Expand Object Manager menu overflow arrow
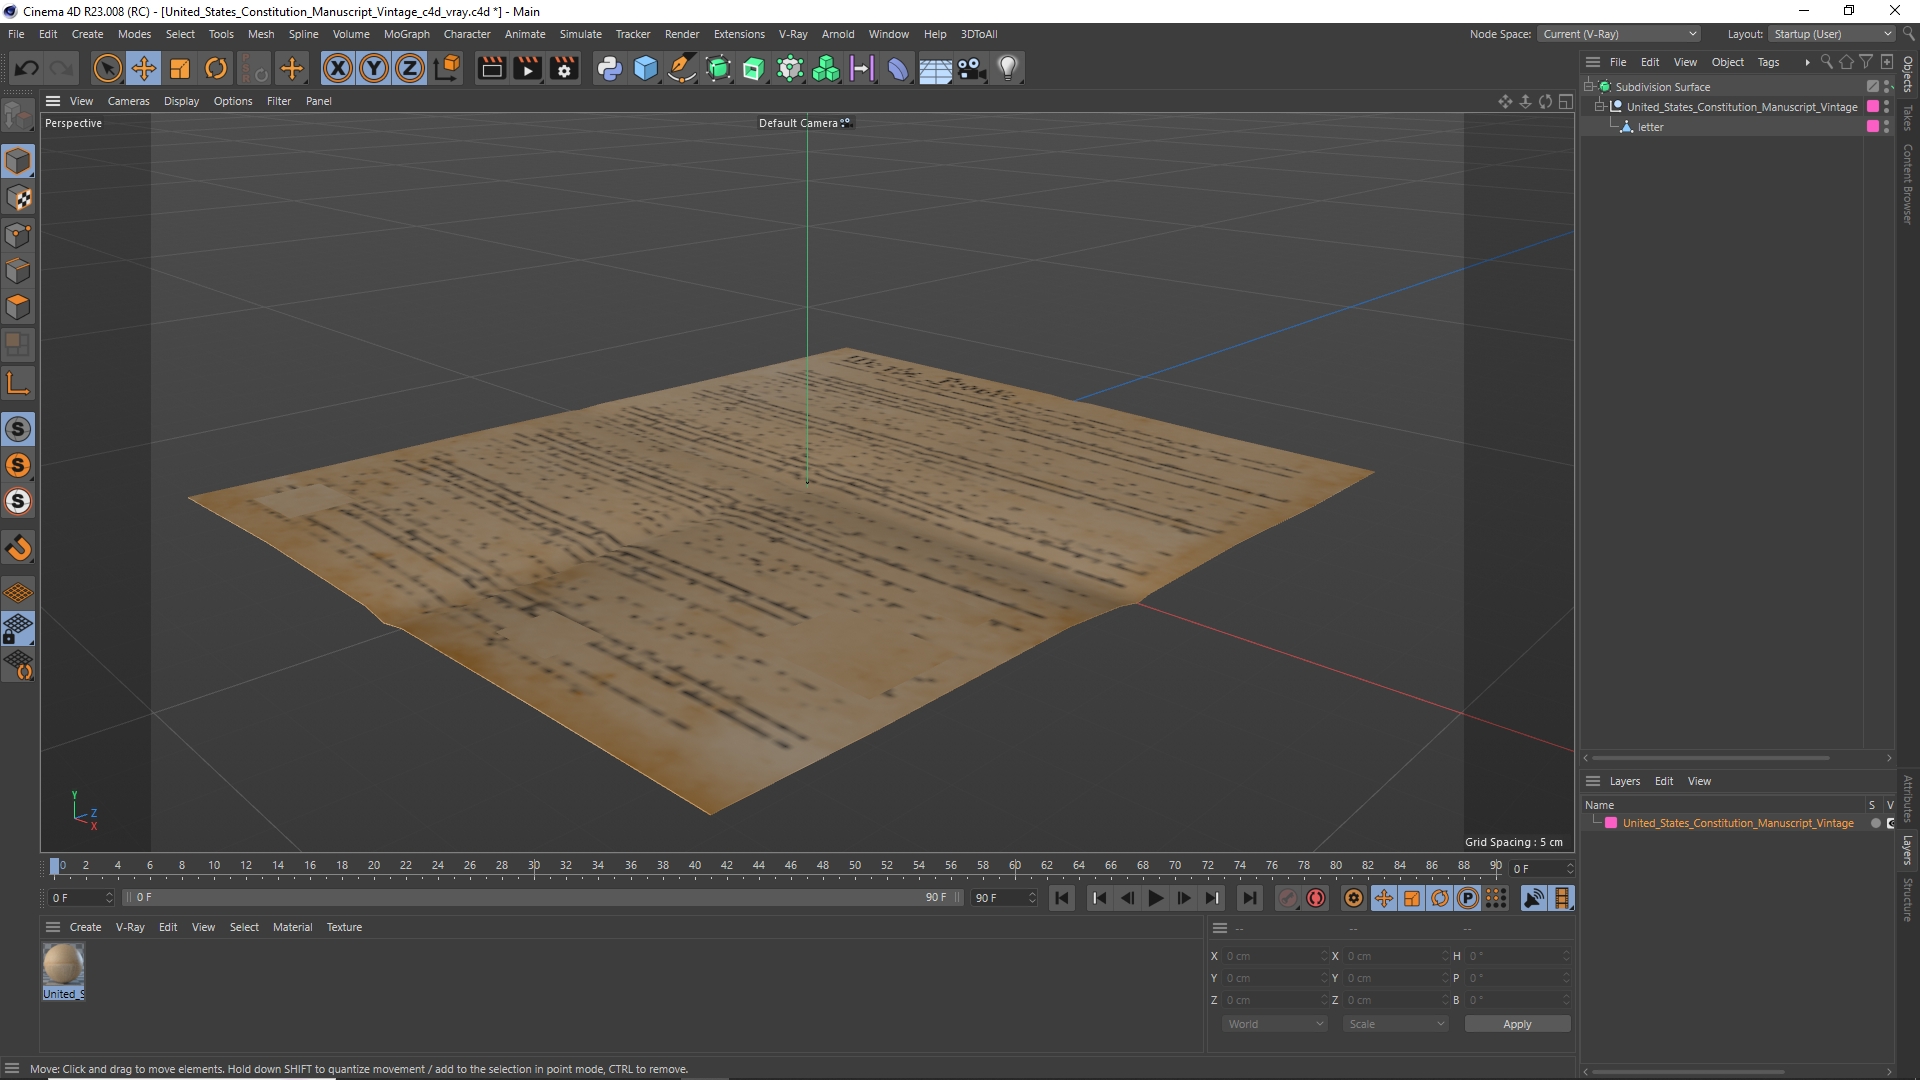Viewport: 1920px width, 1080px height. 1807,62
